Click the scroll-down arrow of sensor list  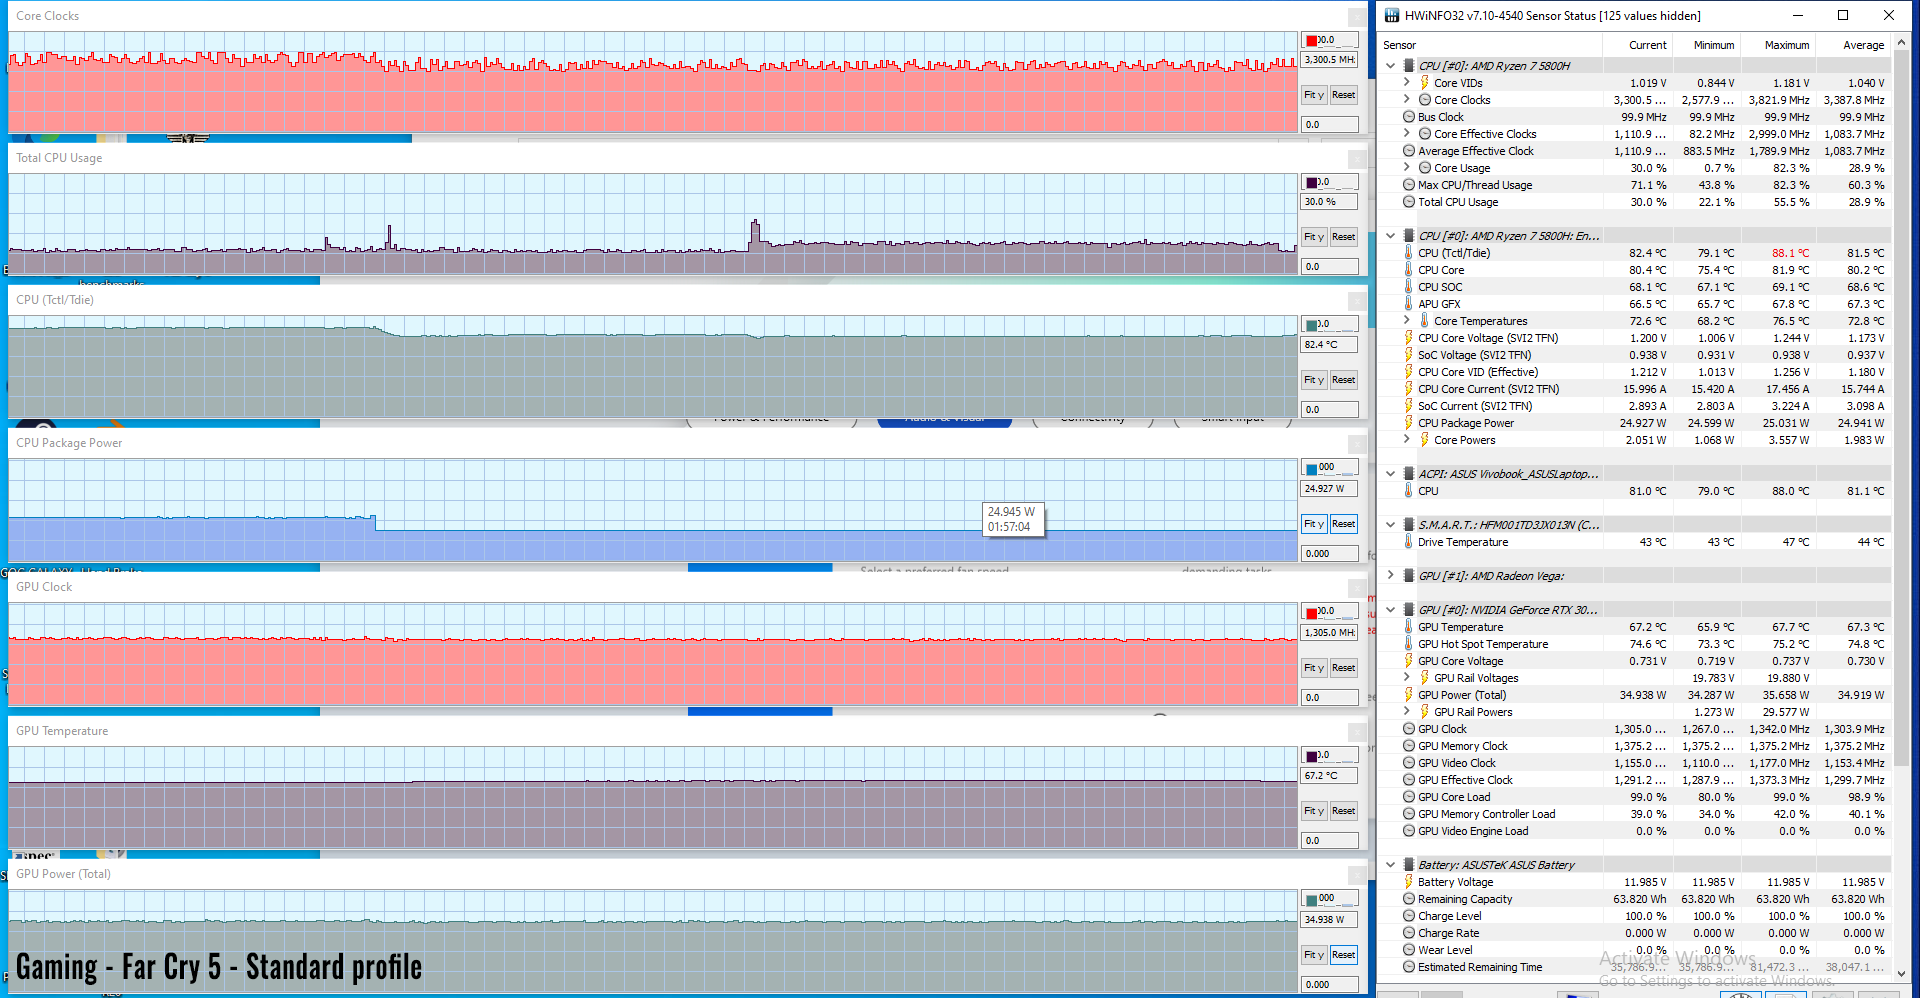click(1901, 974)
